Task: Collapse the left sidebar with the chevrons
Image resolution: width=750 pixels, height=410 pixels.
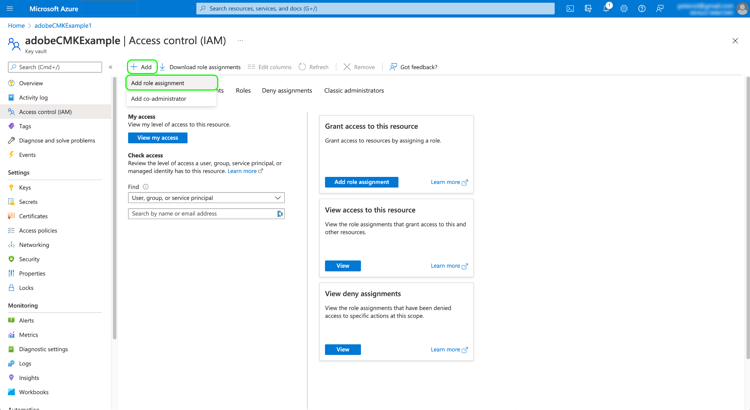Action: point(110,67)
